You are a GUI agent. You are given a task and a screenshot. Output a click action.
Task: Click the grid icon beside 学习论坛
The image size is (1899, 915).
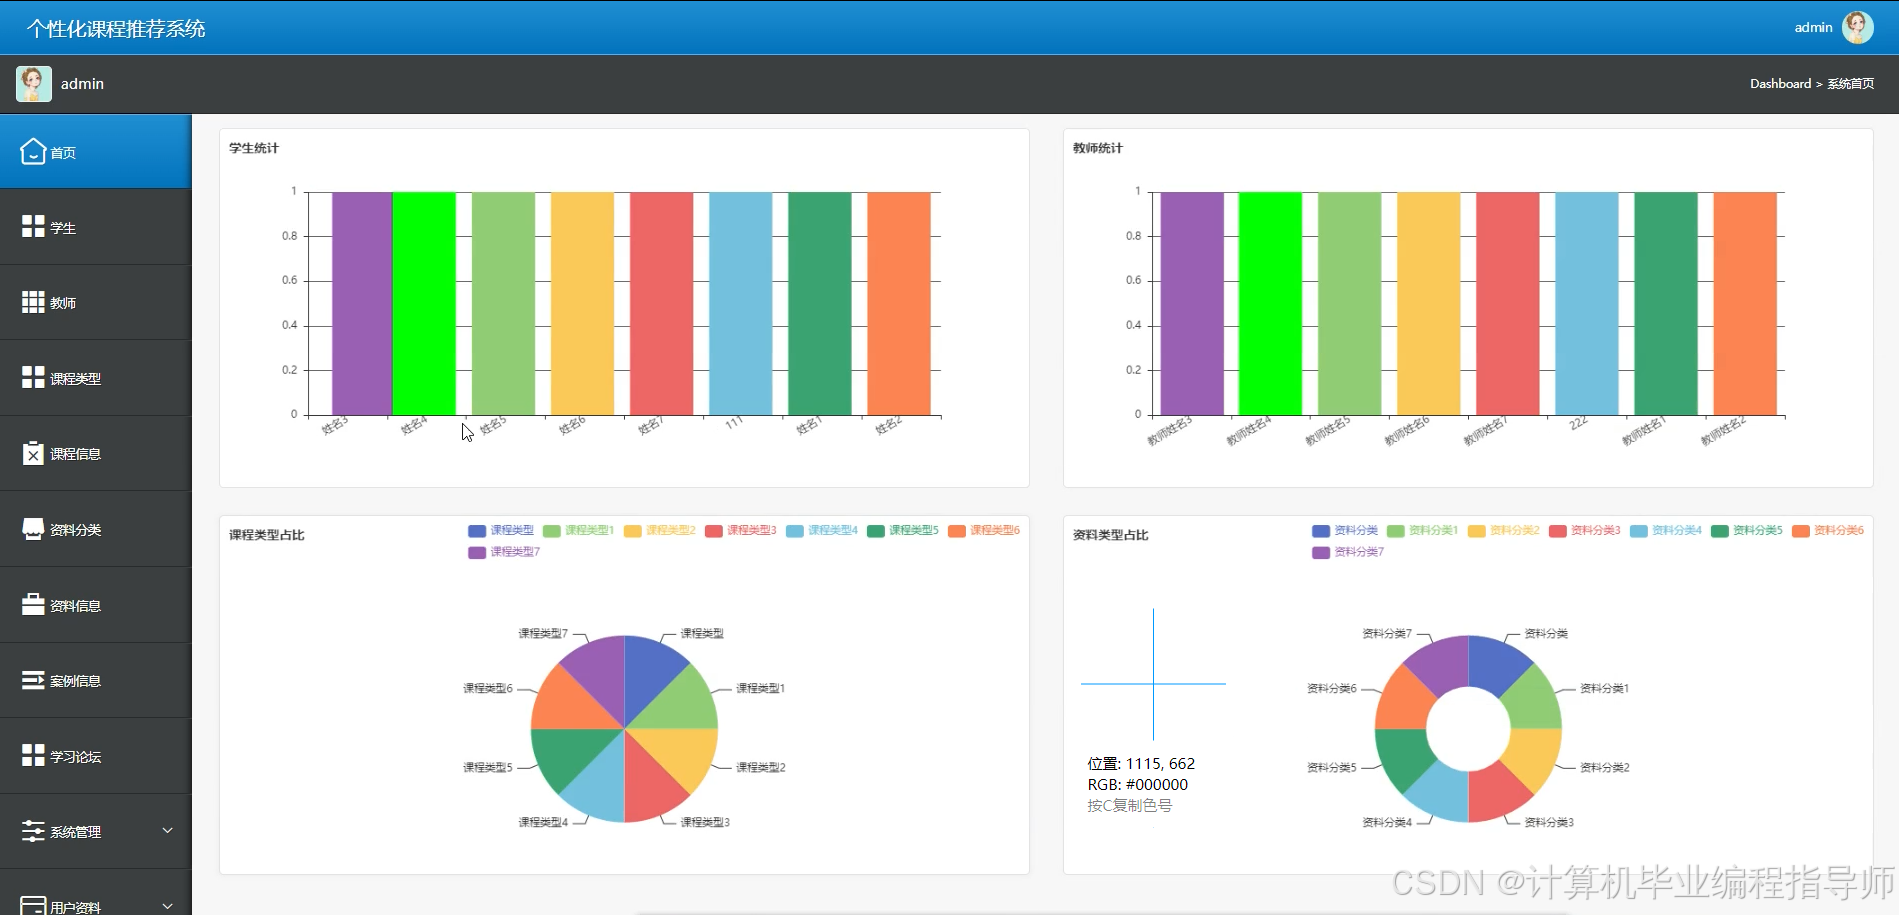pos(33,755)
